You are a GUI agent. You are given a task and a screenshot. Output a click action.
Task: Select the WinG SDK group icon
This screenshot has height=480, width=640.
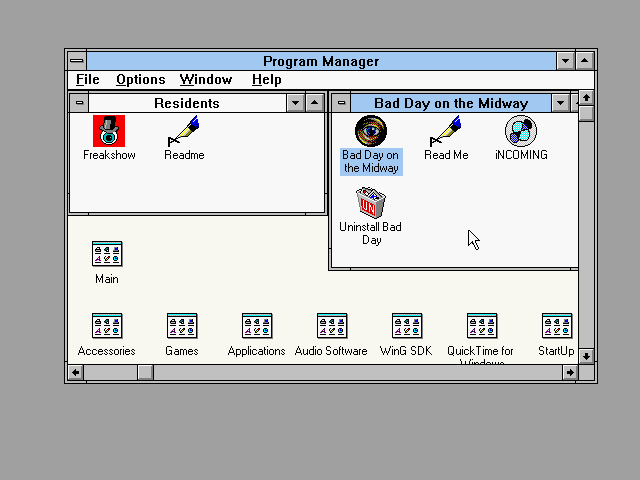pos(407,326)
